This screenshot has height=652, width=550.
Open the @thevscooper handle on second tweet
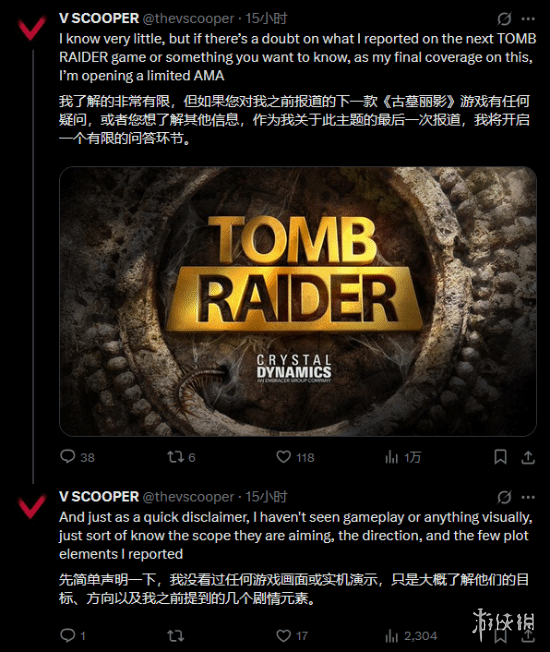point(188,496)
